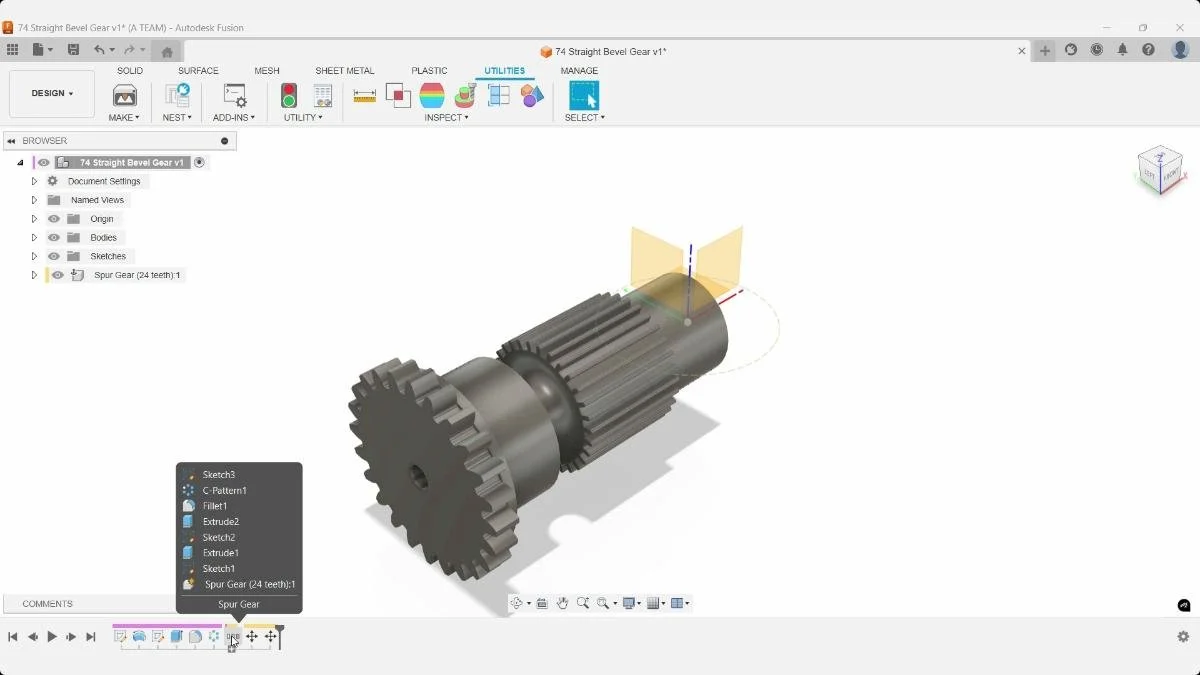This screenshot has width=1200, height=675.
Task: Switch to the MESH tab
Action: pos(267,71)
